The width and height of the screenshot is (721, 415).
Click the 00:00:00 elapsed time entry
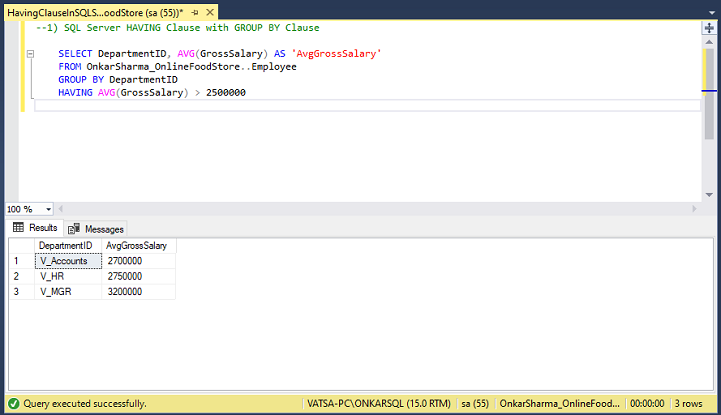(x=647, y=404)
